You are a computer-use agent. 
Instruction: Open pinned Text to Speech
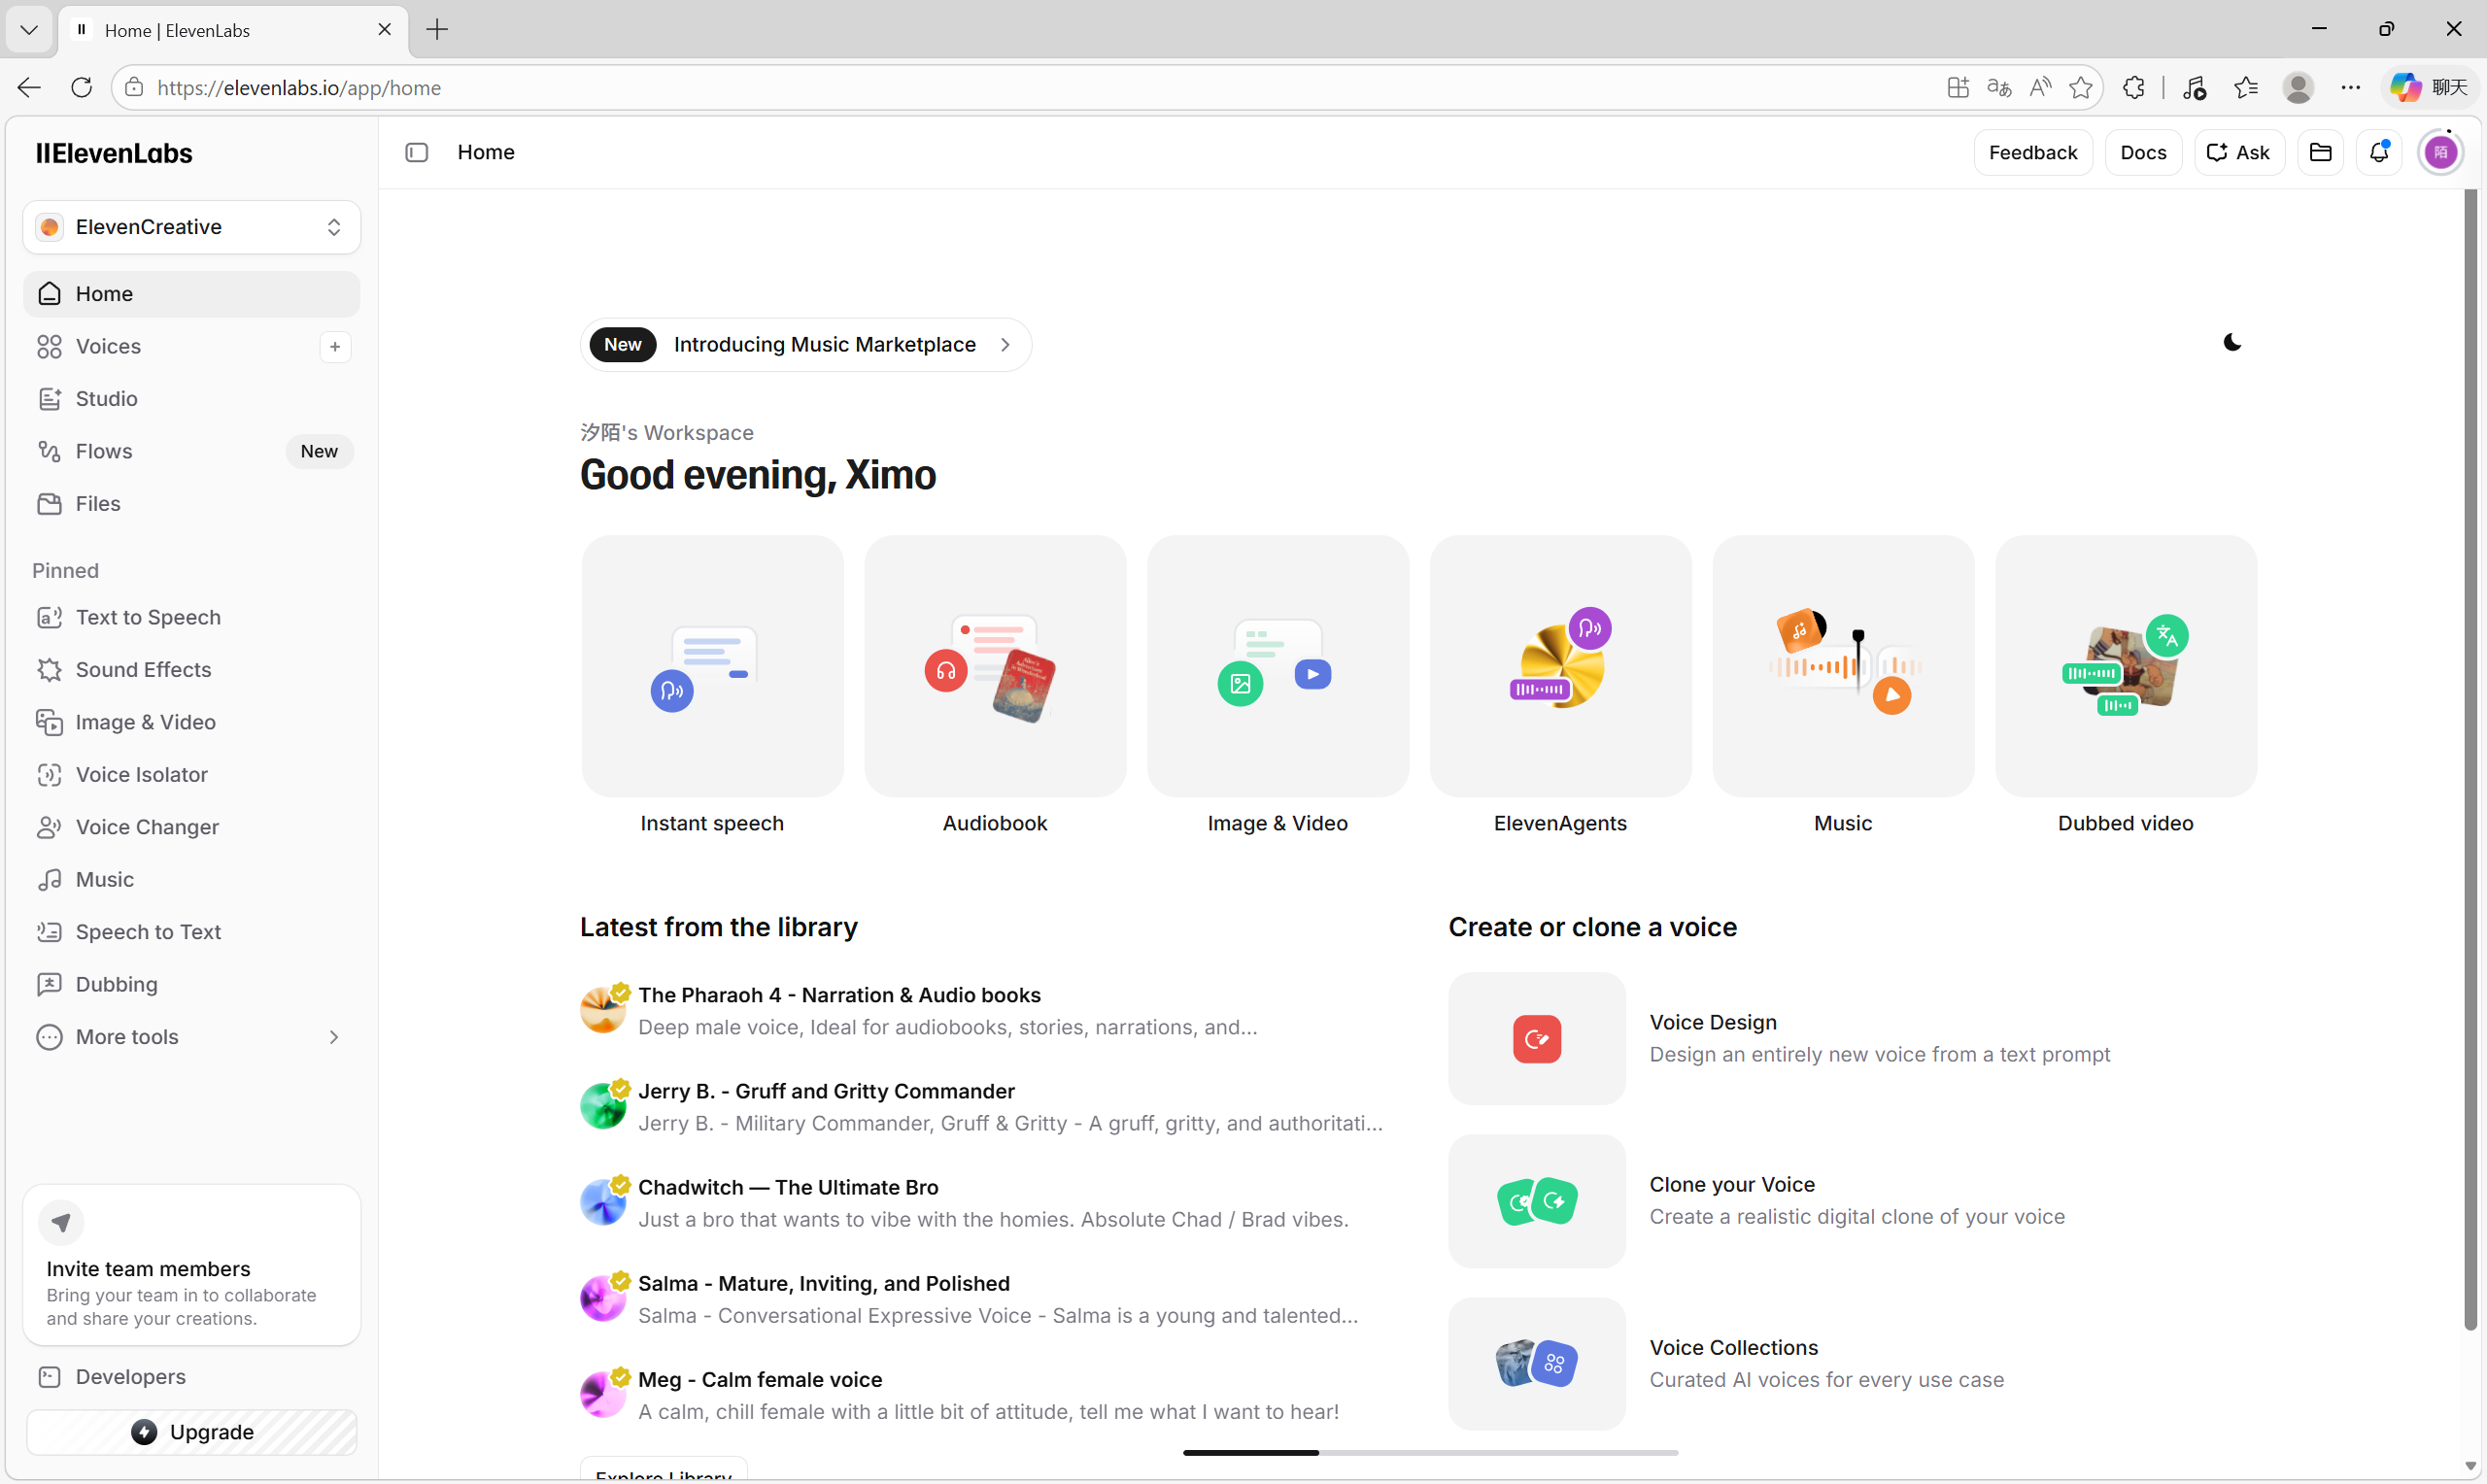191,618
